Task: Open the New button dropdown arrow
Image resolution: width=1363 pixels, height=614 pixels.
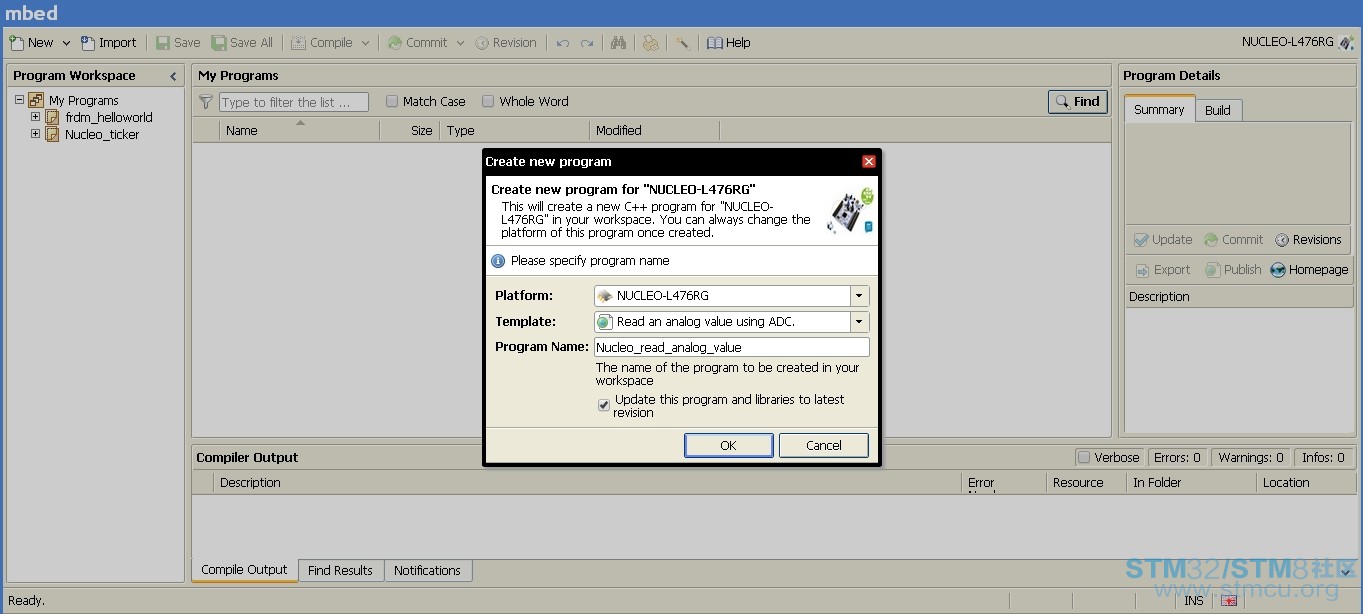Action: point(66,43)
